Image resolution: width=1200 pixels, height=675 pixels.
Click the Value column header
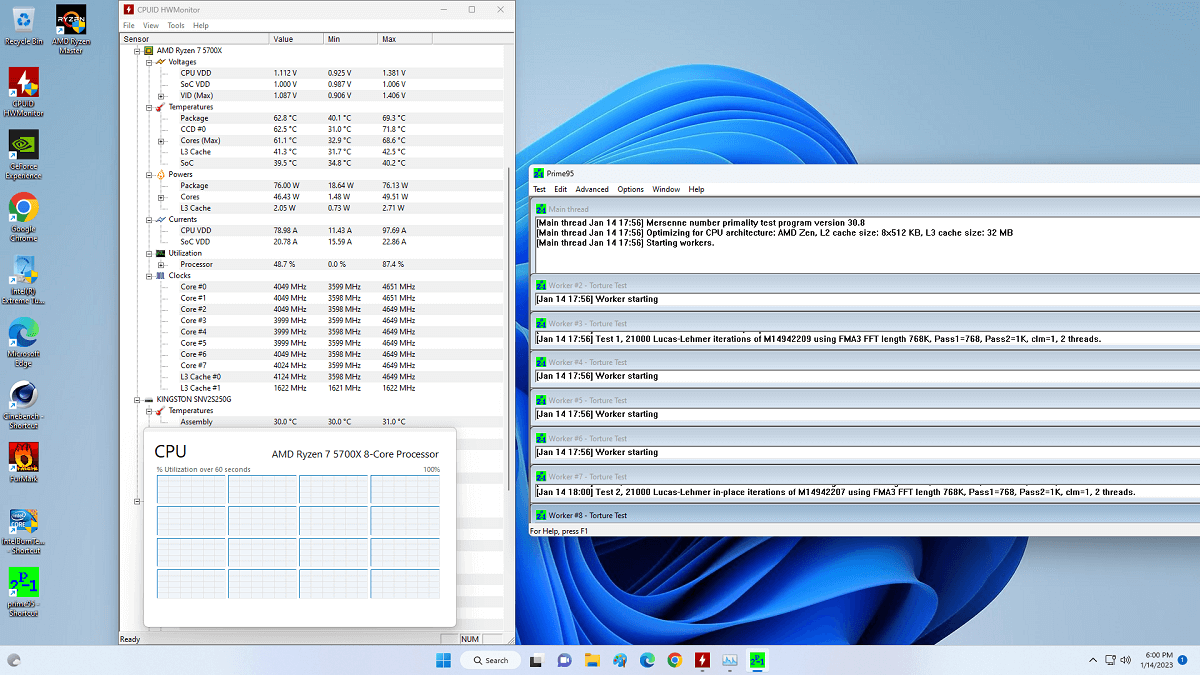point(297,39)
